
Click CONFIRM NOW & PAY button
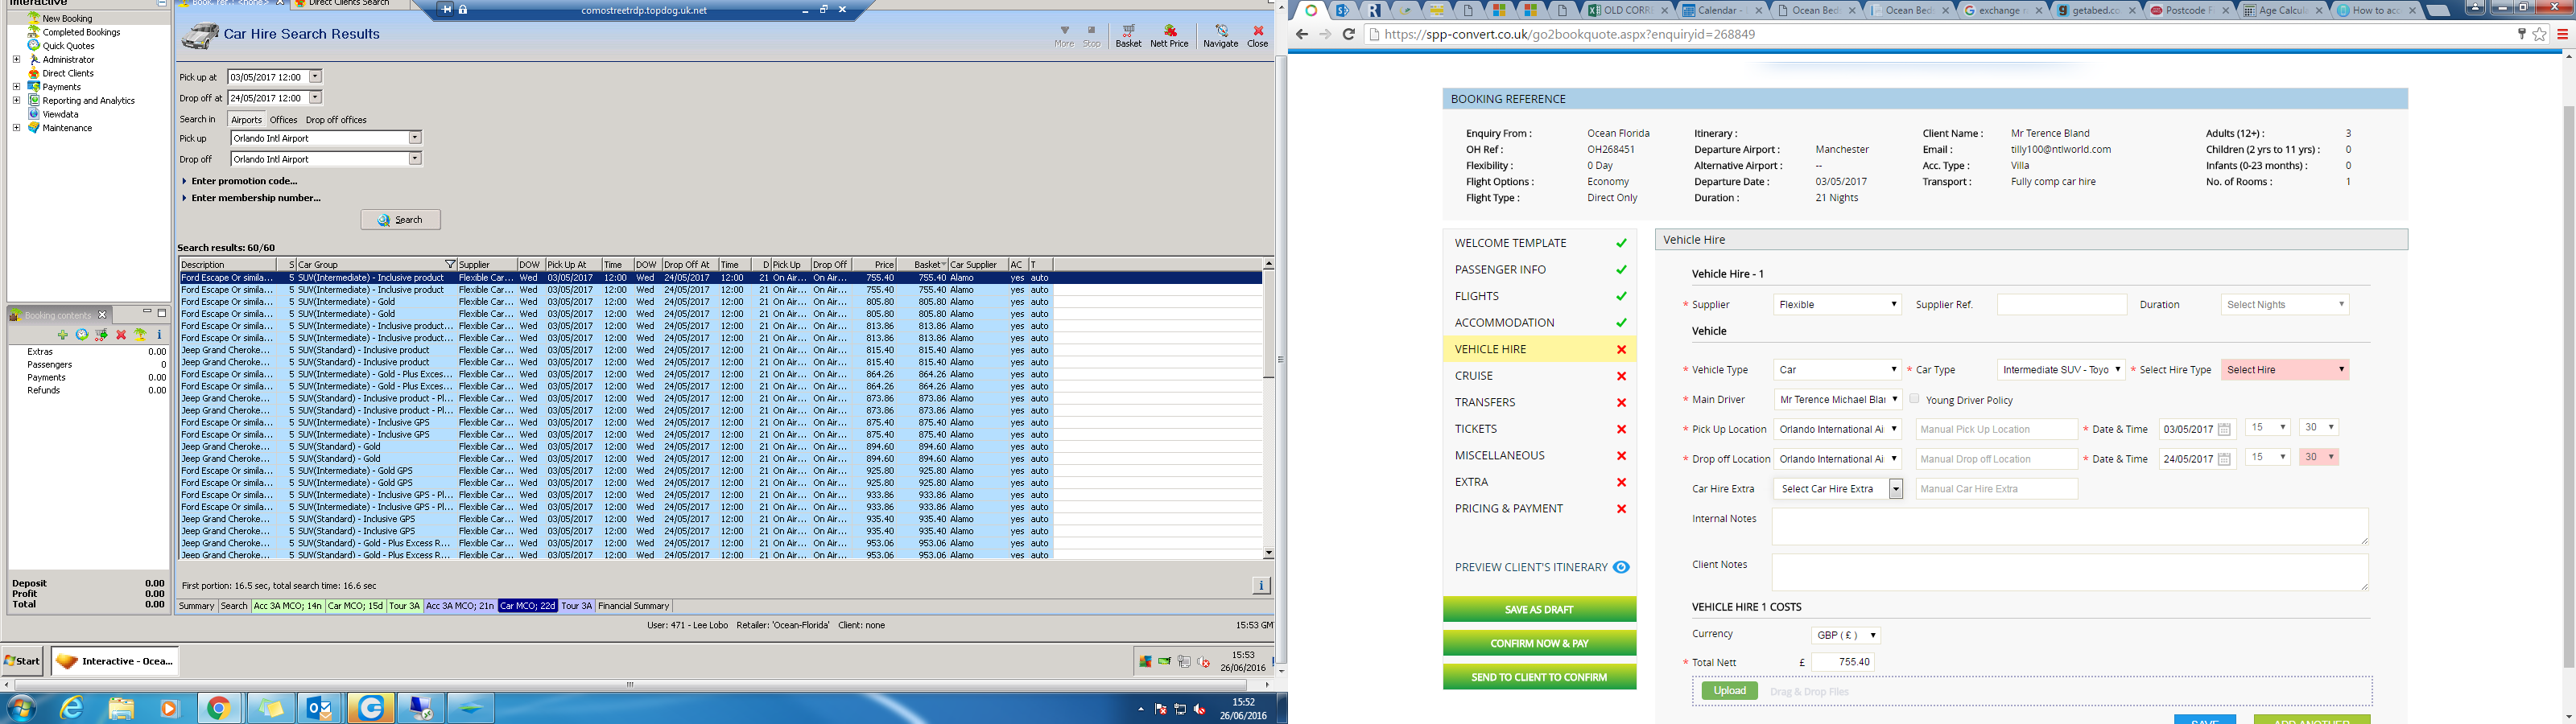[x=1539, y=643]
